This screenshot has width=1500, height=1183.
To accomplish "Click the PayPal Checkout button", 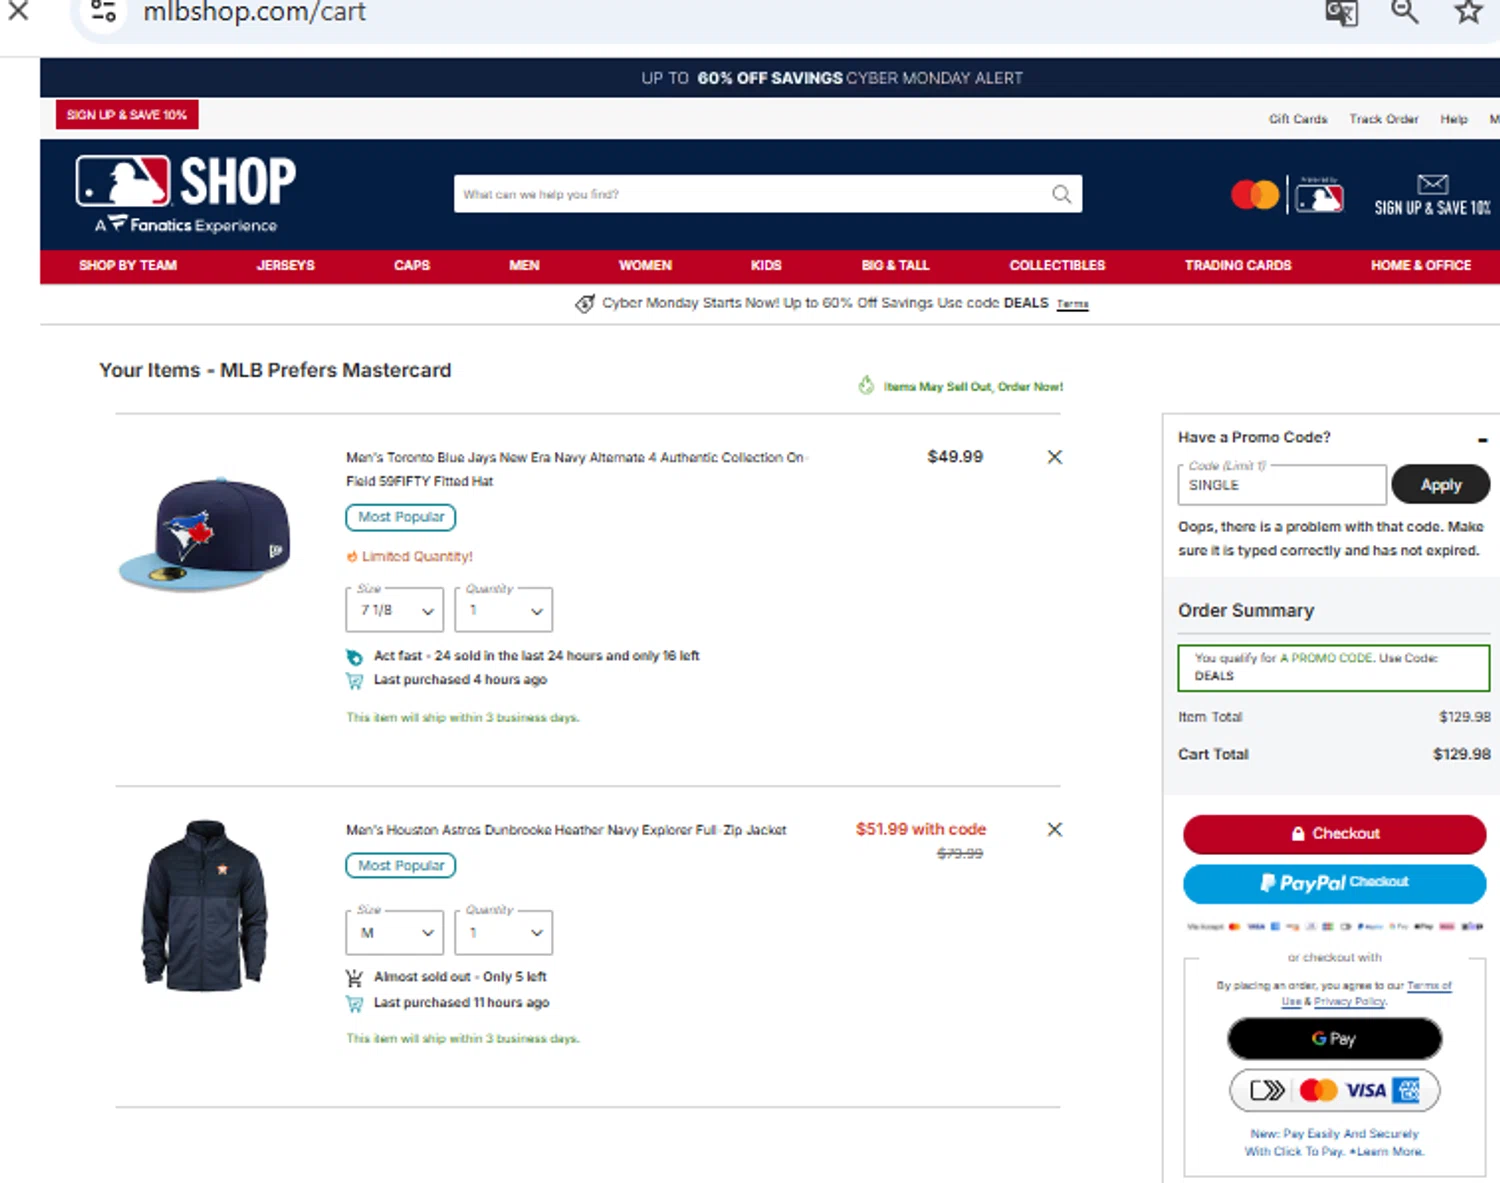I will pos(1334,883).
